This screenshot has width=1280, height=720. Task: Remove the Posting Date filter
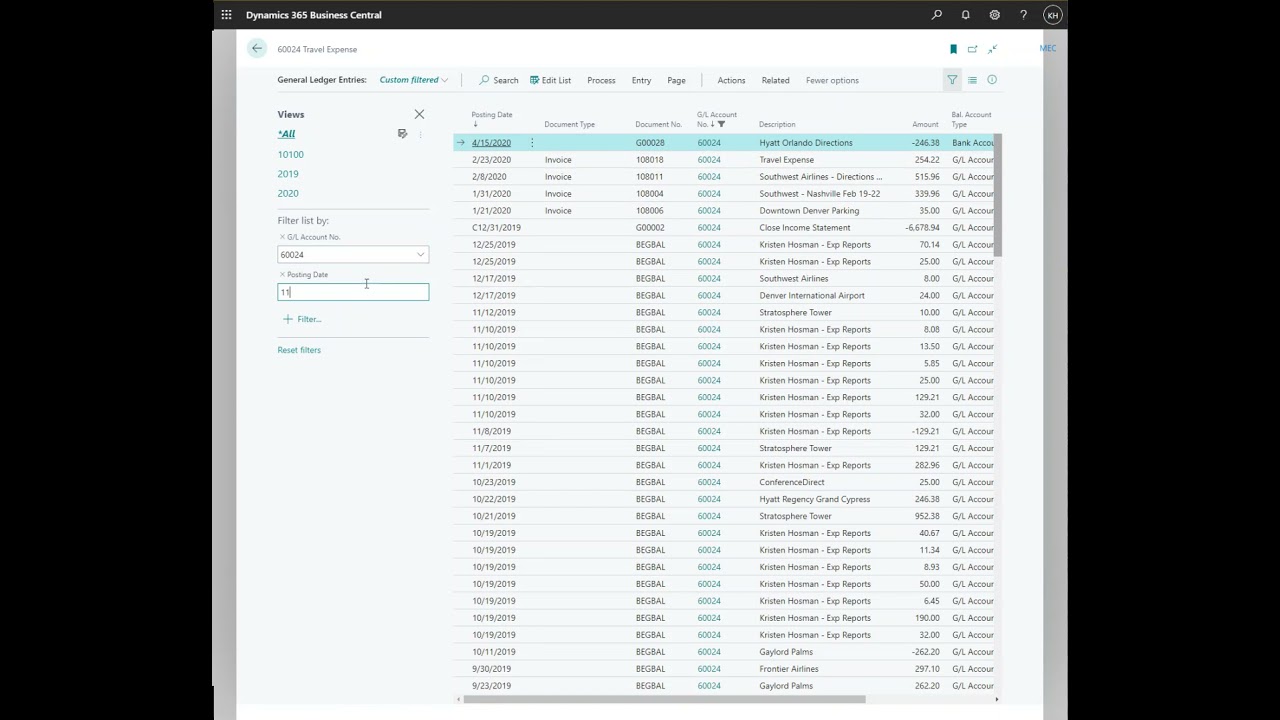282,274
